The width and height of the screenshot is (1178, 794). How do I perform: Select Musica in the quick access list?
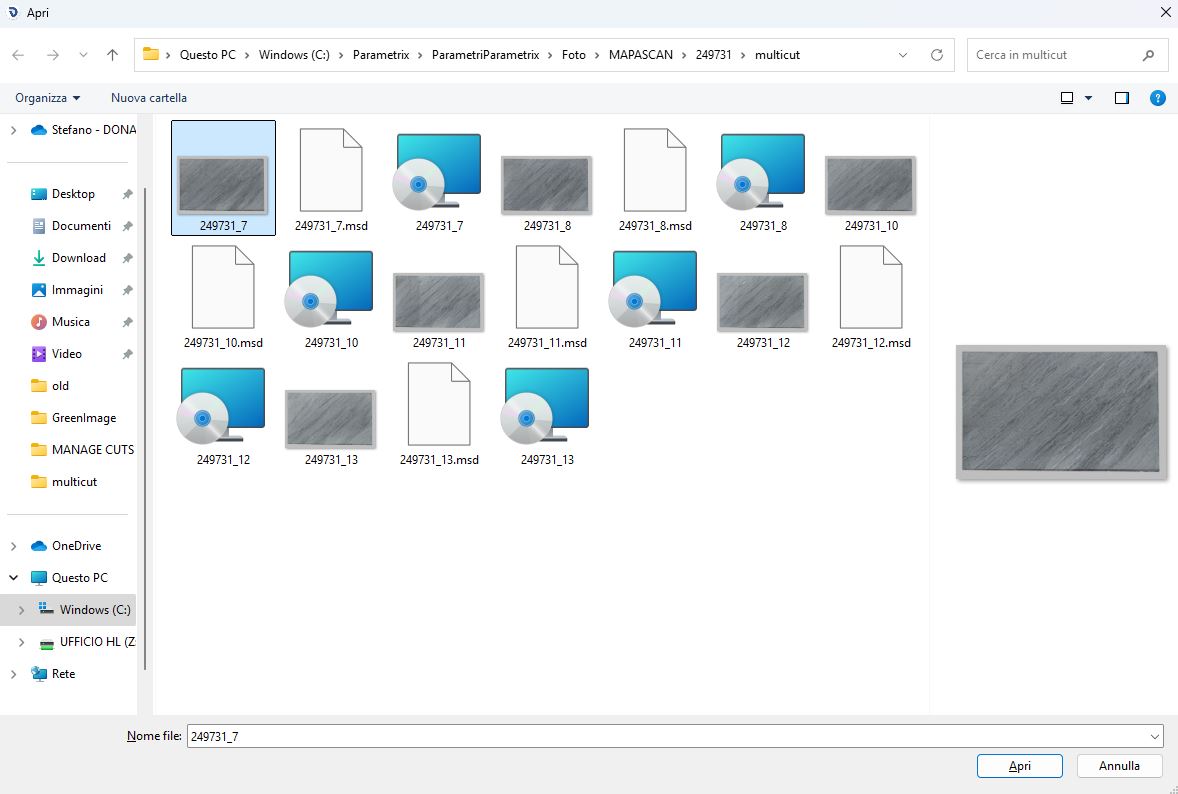click(71, 322)
